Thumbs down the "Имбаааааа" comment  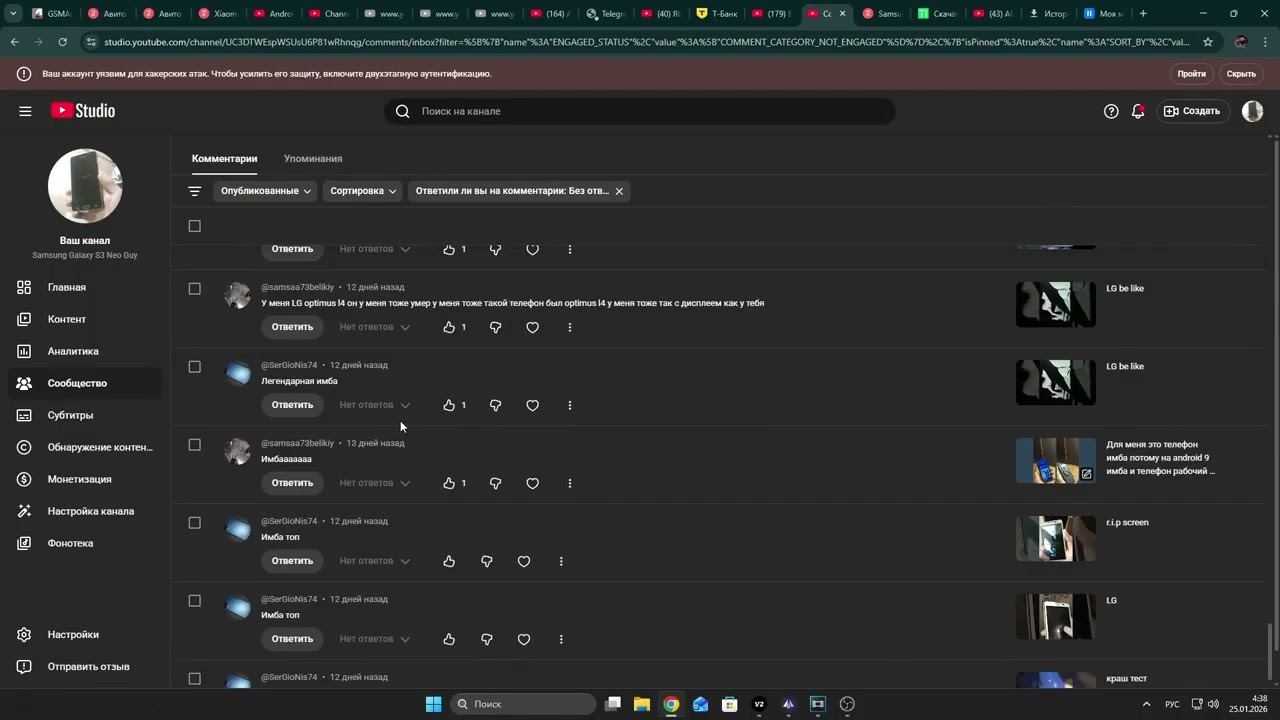click(x=495, y=483)
